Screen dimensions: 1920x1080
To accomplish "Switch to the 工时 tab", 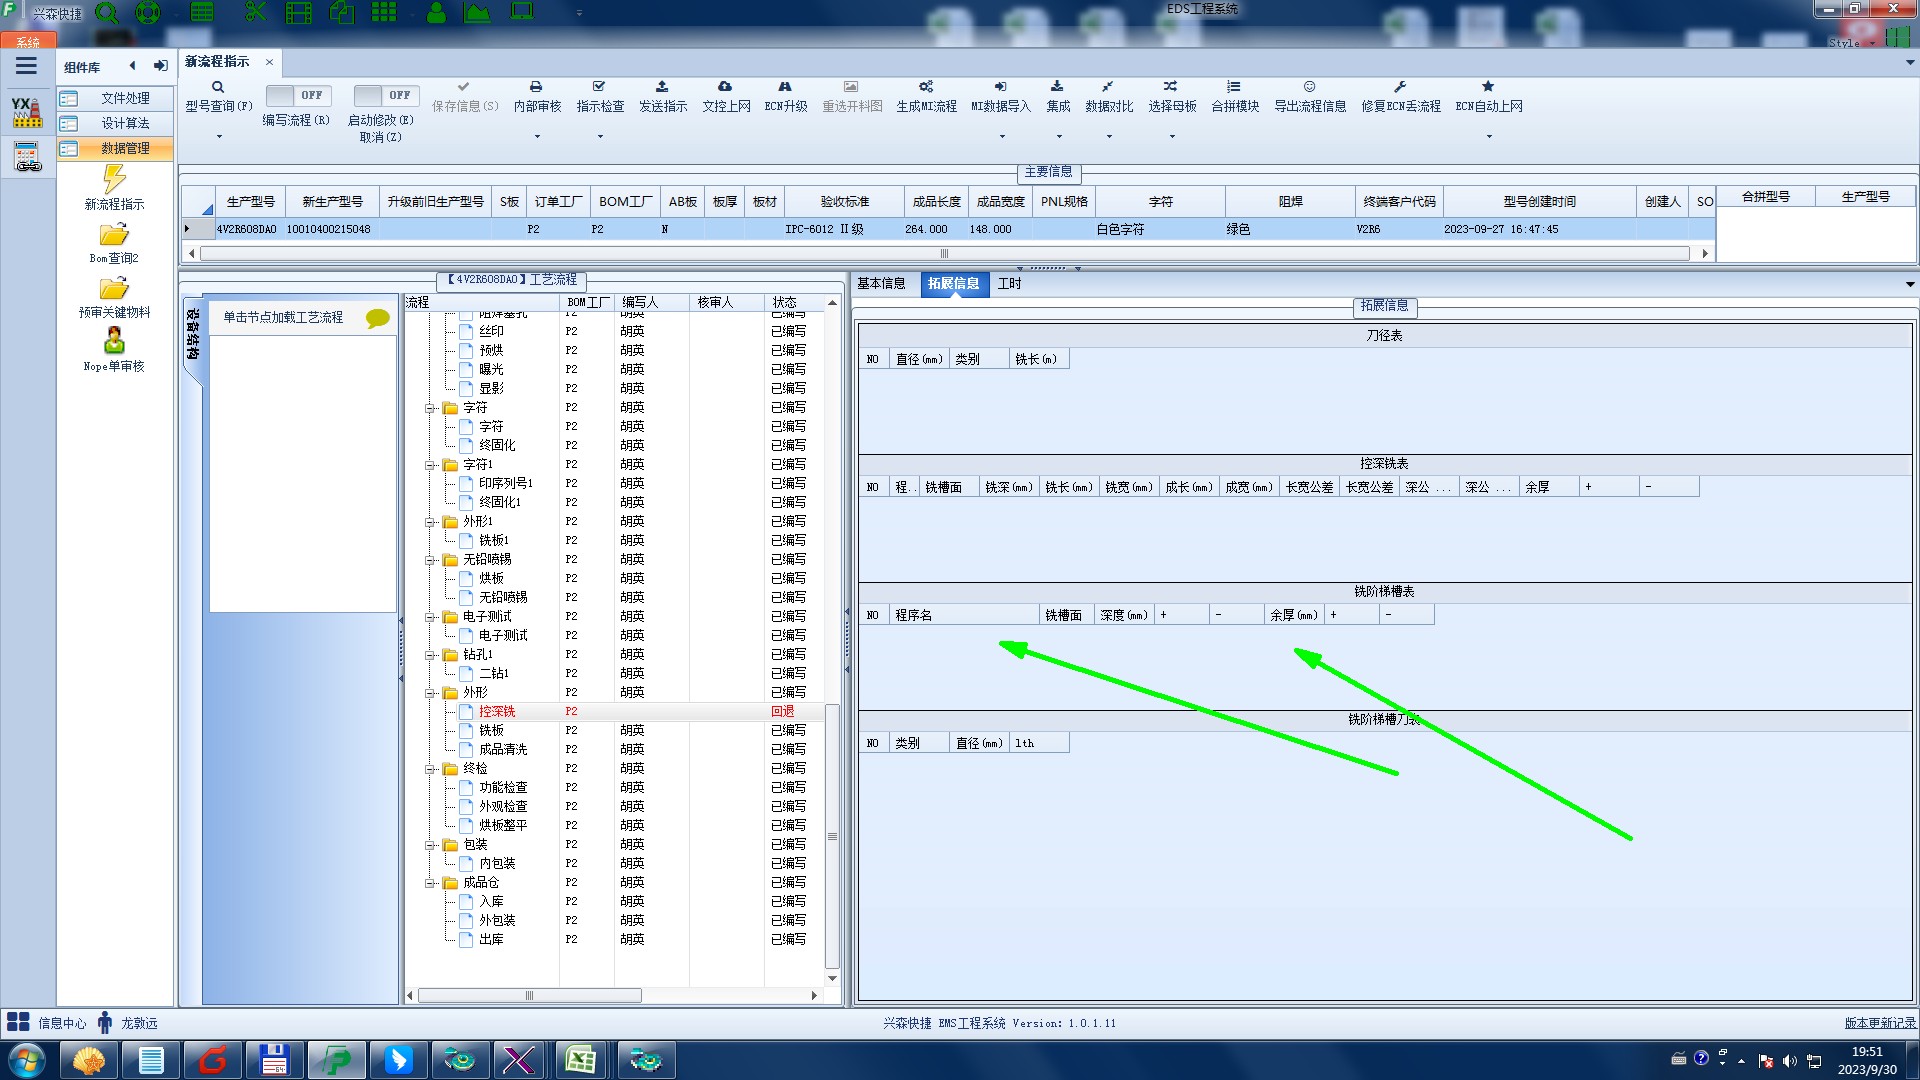I will pyautogui.click(x=1010, y=284).
